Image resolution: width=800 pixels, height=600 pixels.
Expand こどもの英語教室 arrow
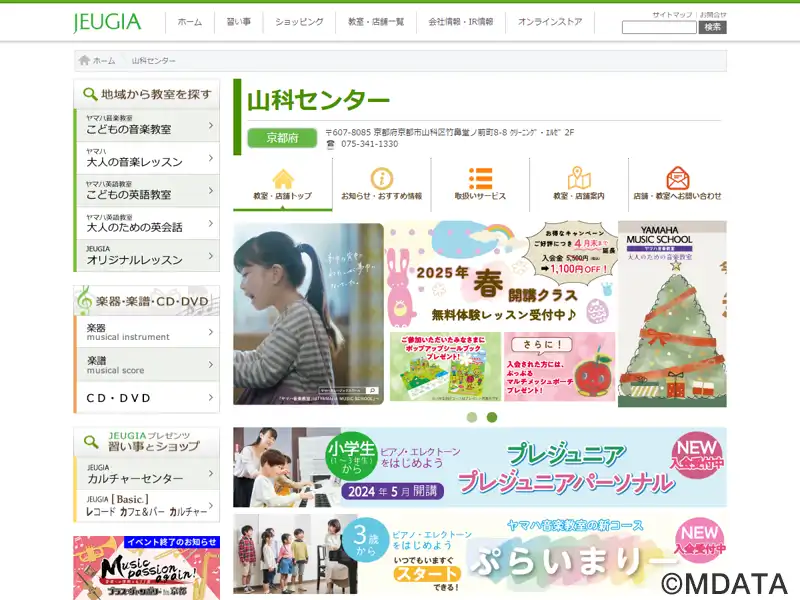point(211,191)
